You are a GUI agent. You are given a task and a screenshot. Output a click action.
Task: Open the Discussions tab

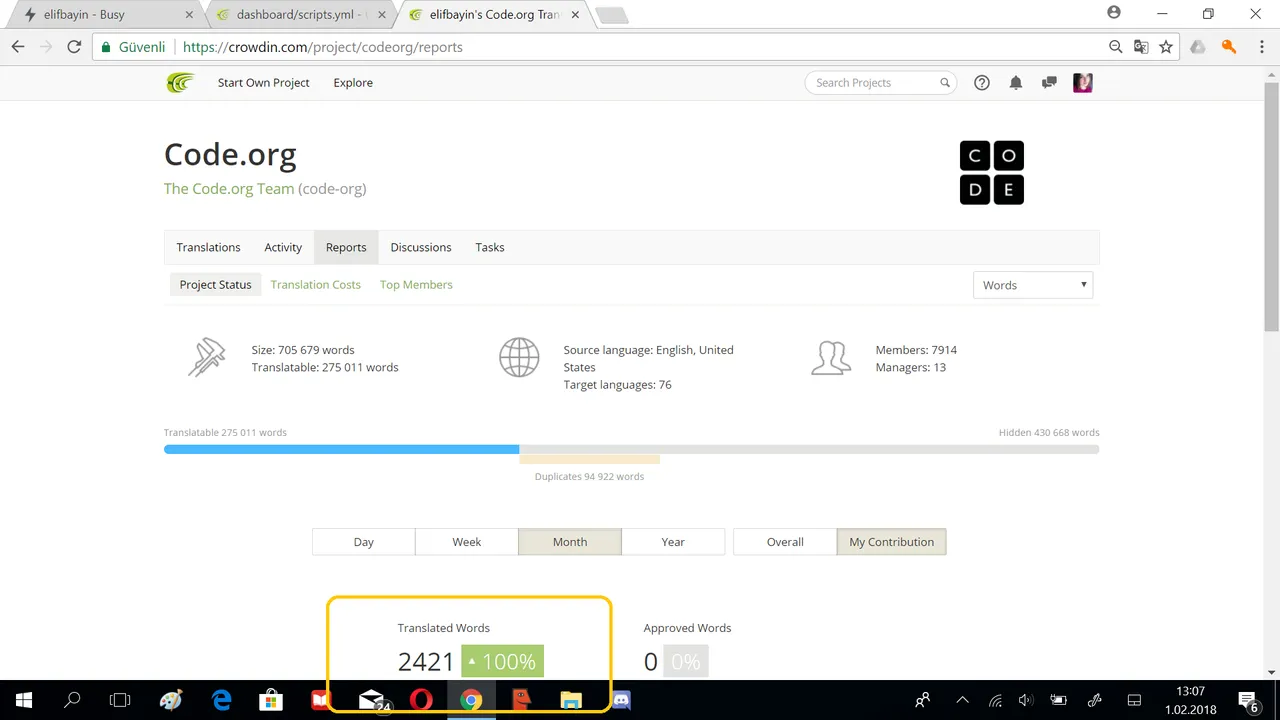421,247
